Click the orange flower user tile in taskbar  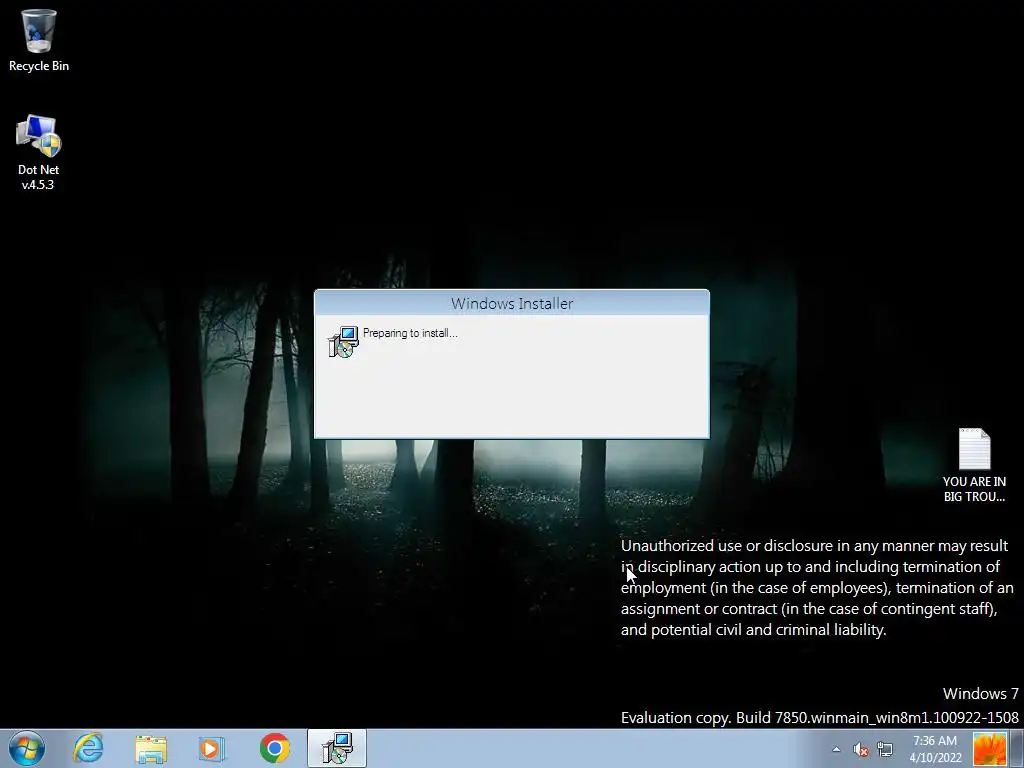[989, 749]
